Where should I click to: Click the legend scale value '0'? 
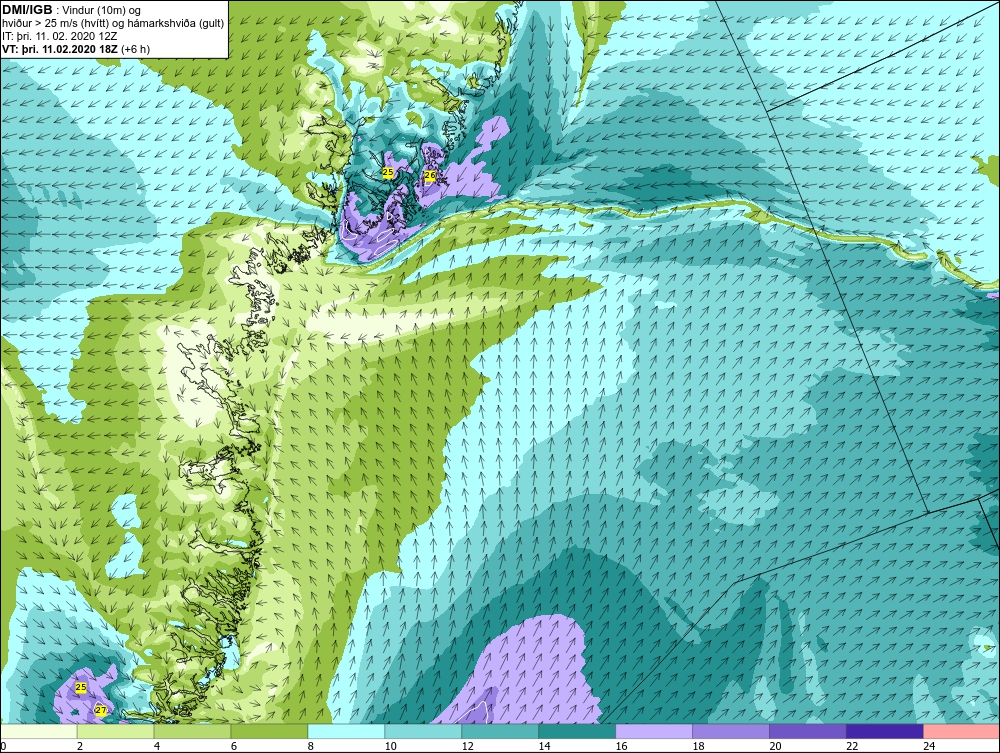click(x=3, y=747)
